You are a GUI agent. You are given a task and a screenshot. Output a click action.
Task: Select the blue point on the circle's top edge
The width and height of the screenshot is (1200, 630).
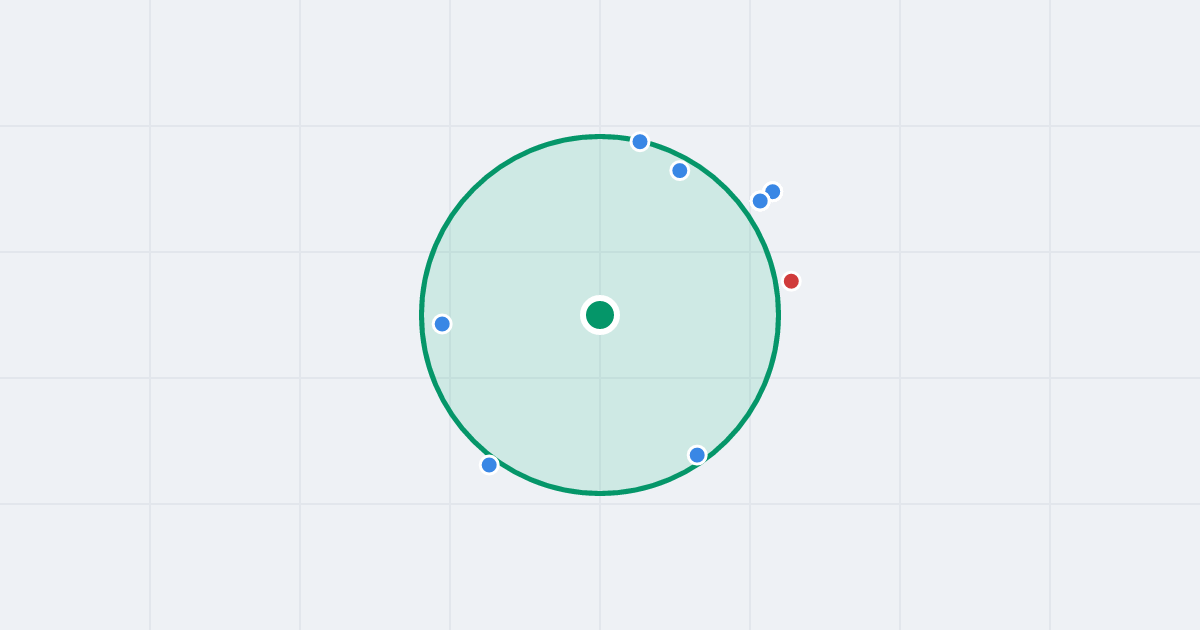pos(640,142)
